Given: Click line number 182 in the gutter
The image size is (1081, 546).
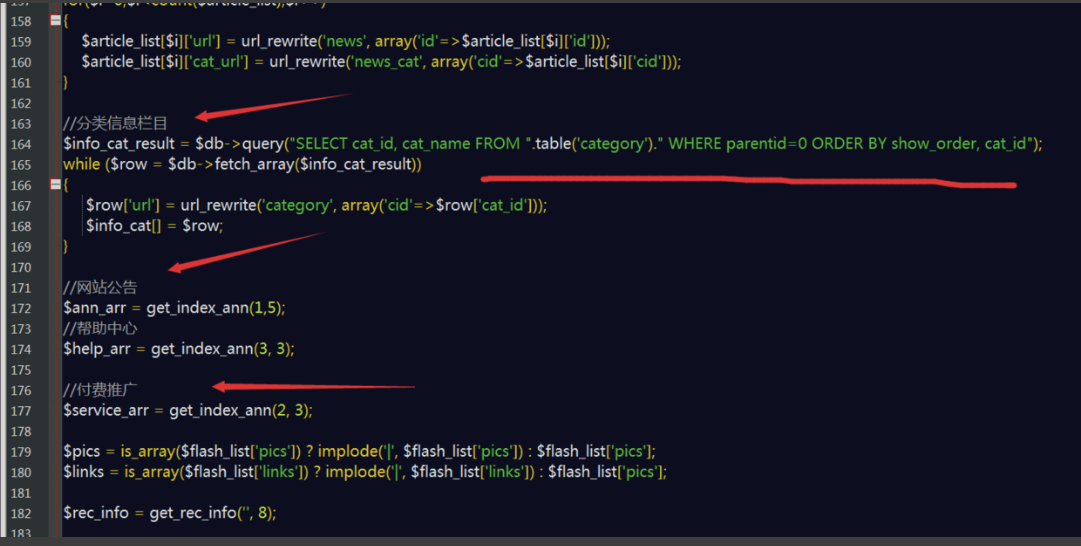Looking at the screenshot, I should click(21, 514).
